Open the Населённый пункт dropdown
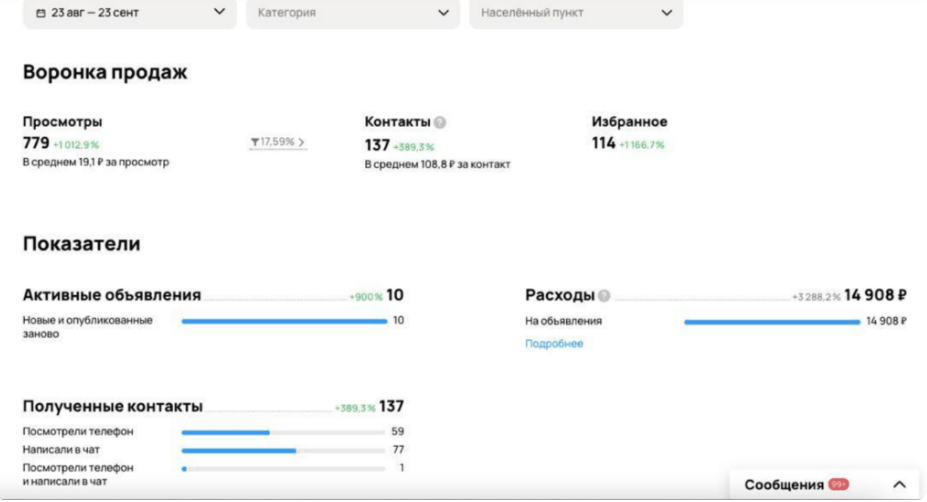Screen dimensions: 927x502 (x=576, y=12)
